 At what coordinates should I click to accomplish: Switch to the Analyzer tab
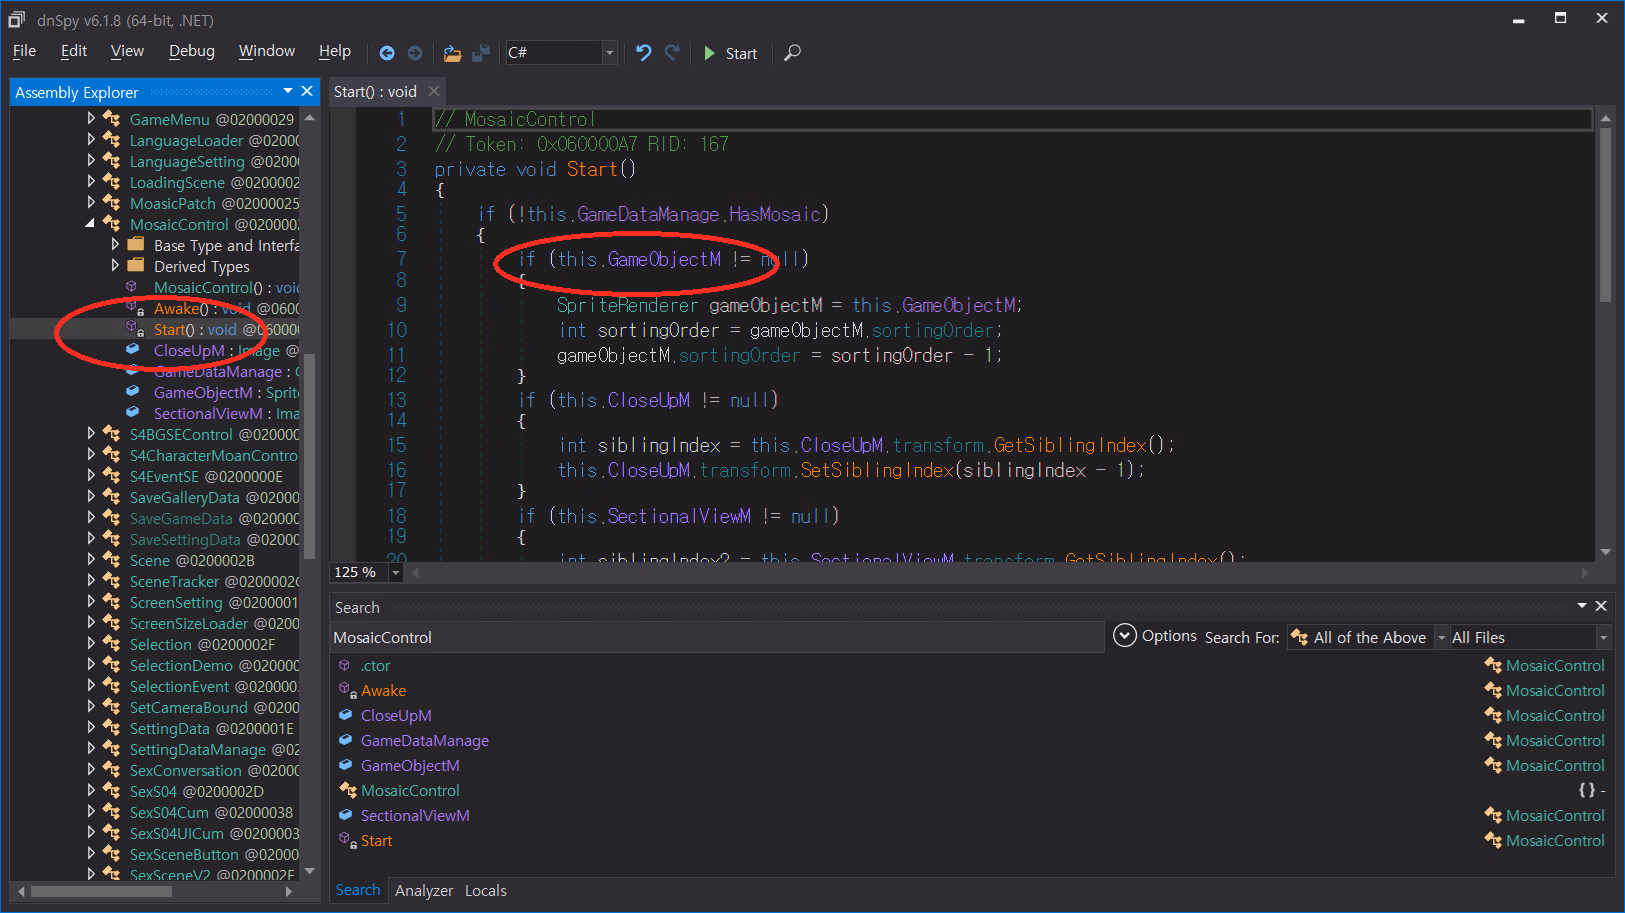pos(423,890)
